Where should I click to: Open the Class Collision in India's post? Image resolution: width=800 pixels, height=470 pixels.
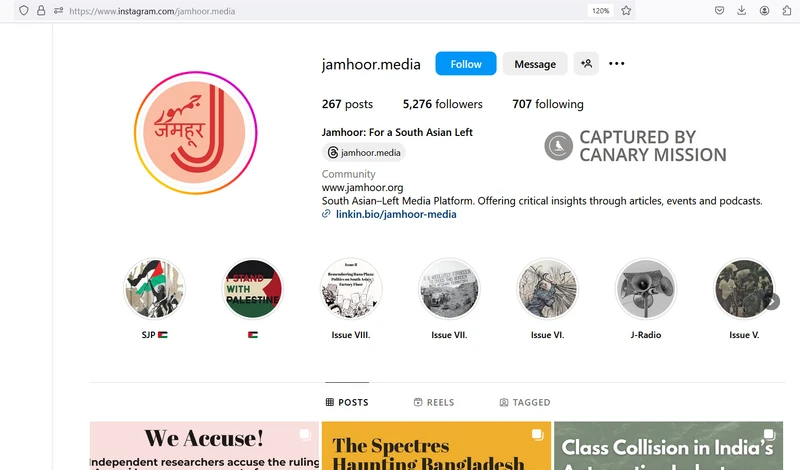pos(668,446)
